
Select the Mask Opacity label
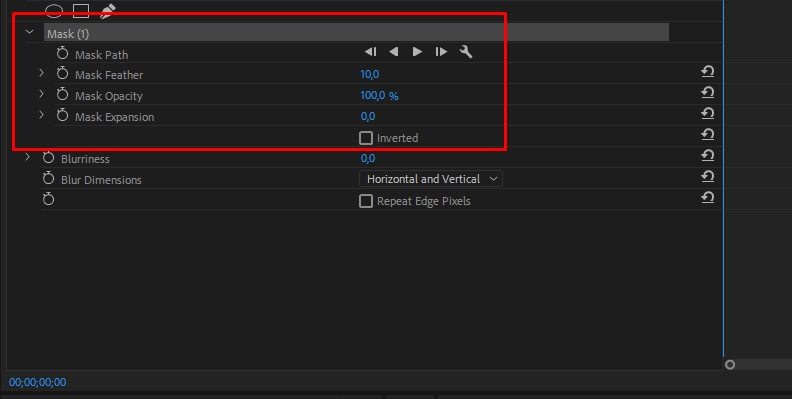(x=109, y=96)
